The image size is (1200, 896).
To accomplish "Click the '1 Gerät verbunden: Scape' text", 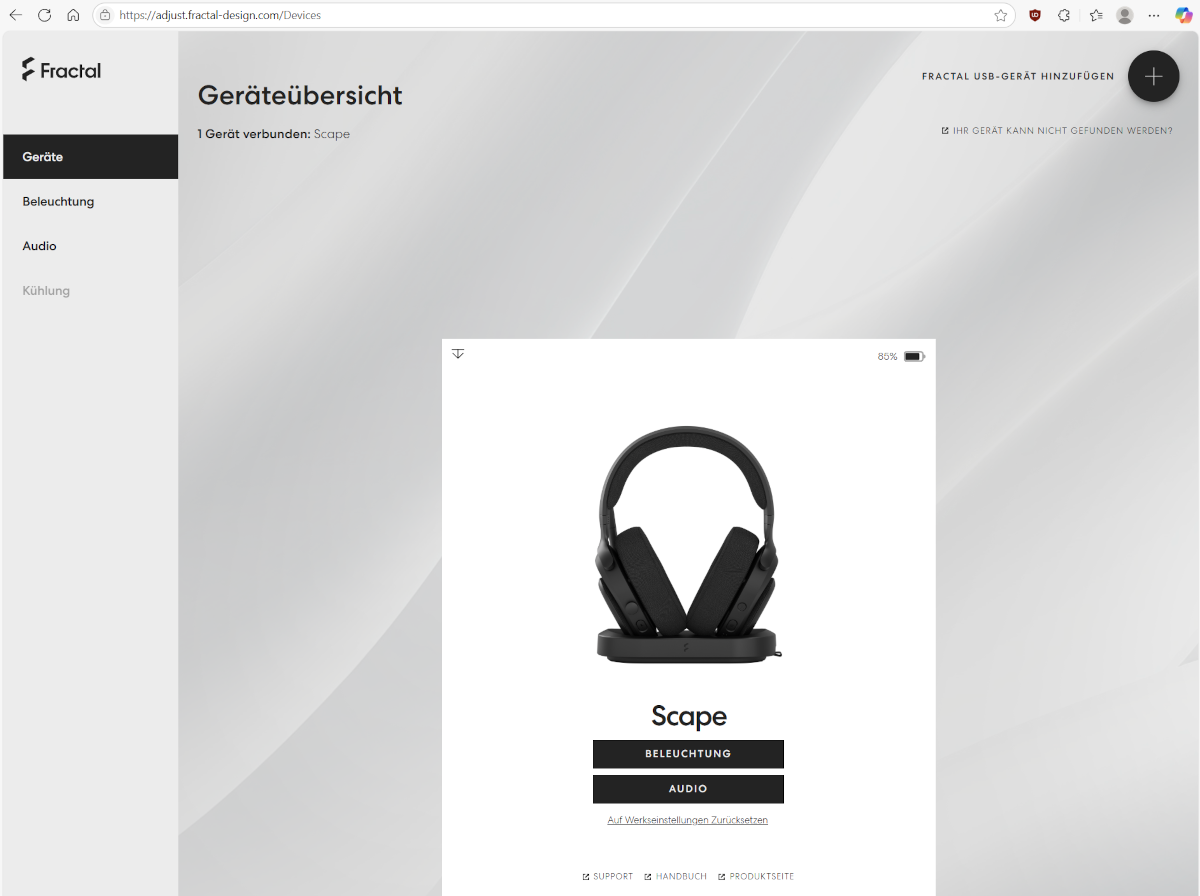I will [x=274, y=134].
